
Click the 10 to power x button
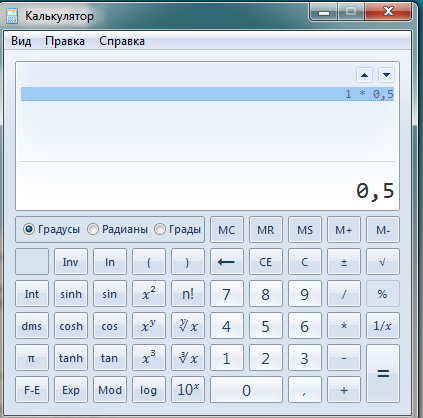pyautogui.click(x=188, y=390)
